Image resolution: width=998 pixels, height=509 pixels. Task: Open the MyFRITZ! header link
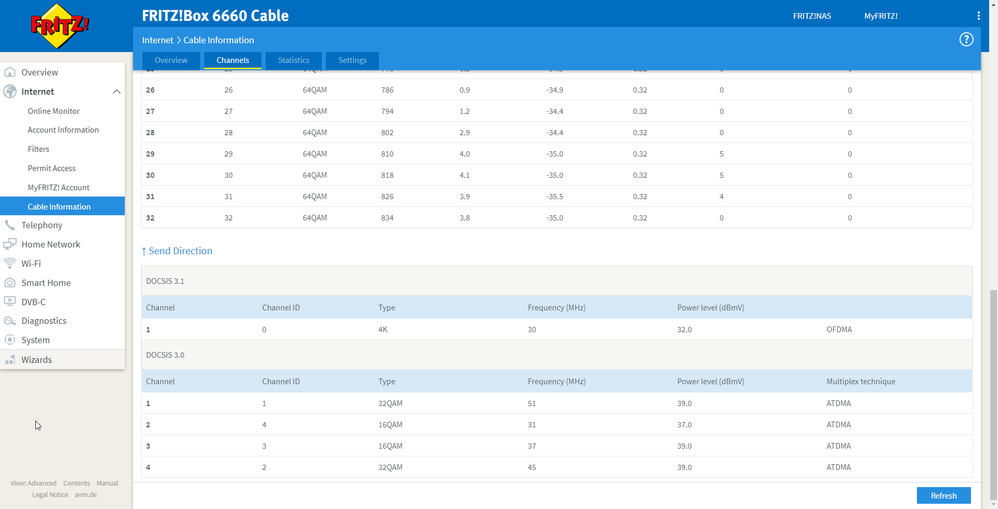(x=881, y=16)
